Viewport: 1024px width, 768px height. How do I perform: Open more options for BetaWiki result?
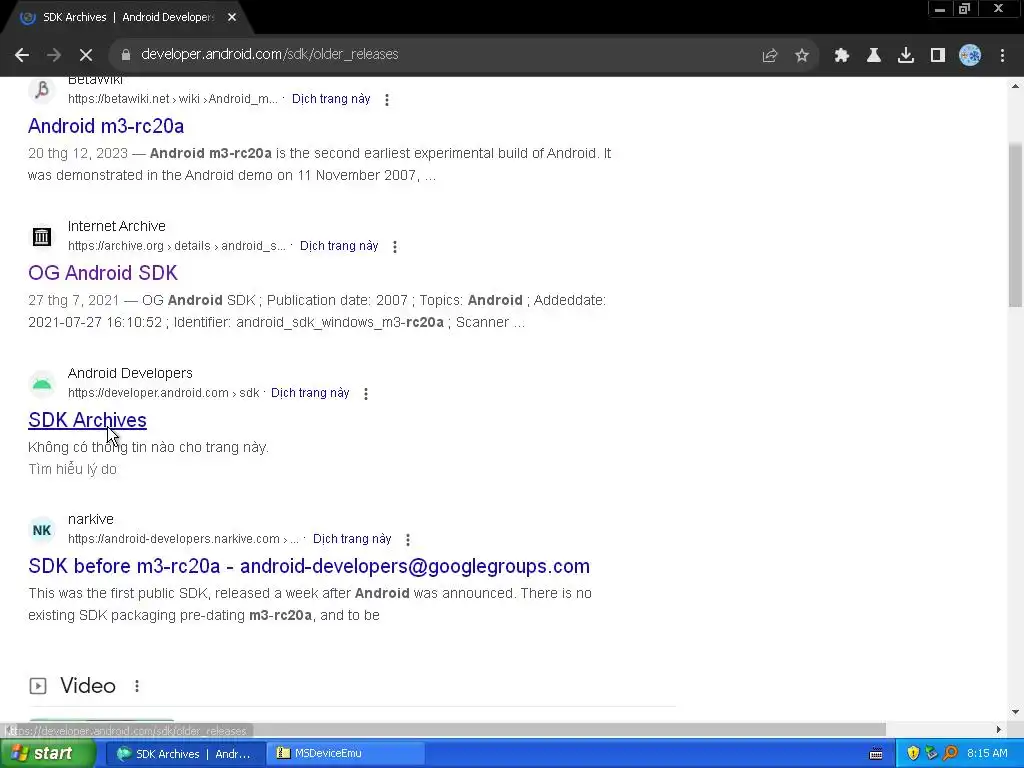point(387,100)
